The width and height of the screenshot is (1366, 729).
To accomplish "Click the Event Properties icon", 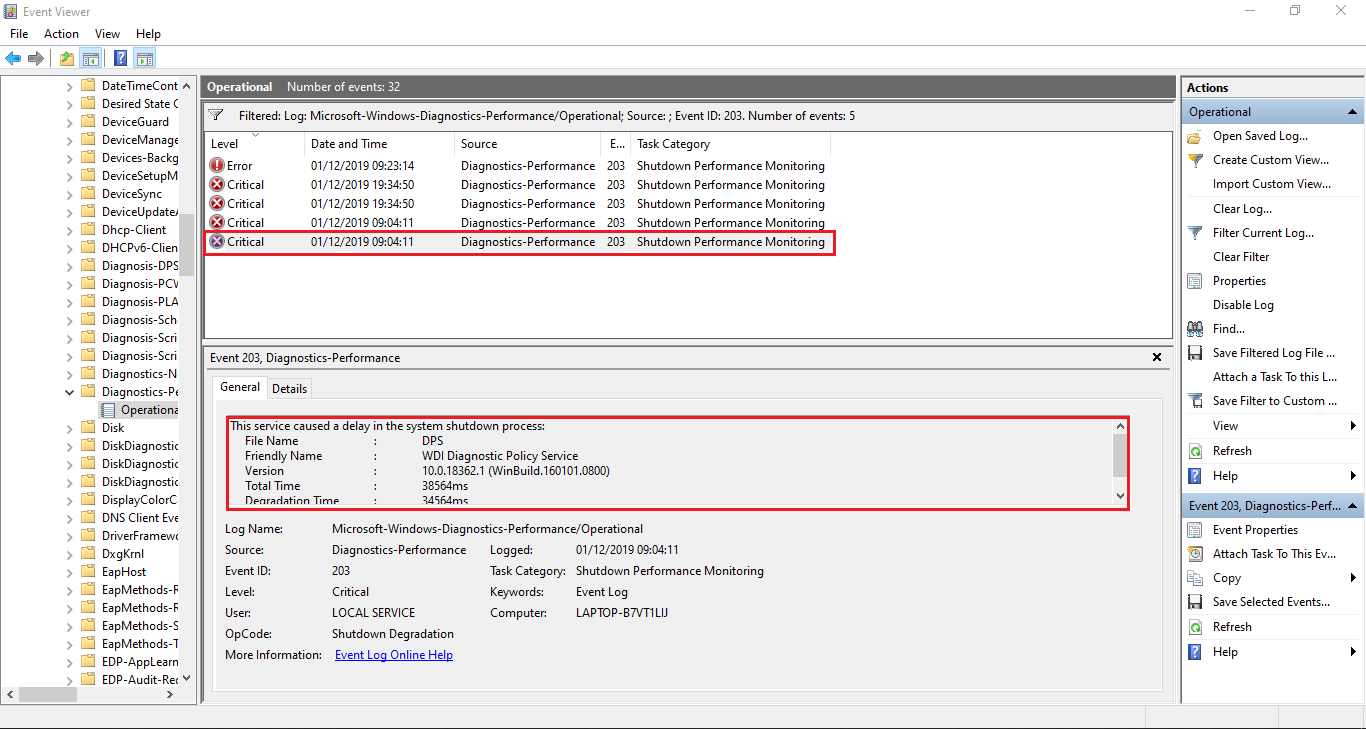I will tap(1195, 530).
